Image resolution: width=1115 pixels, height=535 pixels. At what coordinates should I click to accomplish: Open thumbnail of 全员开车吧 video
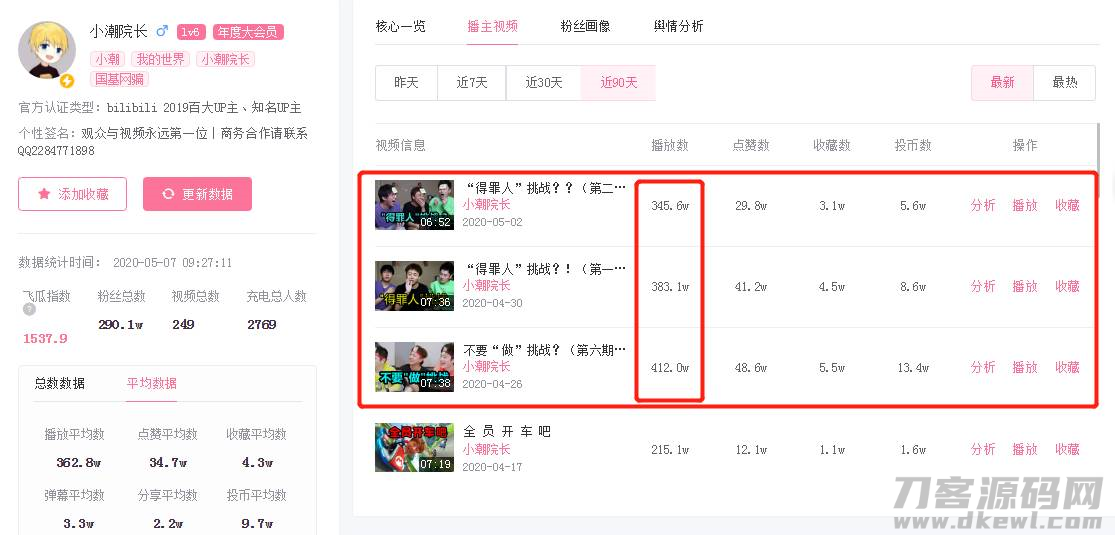415,448
